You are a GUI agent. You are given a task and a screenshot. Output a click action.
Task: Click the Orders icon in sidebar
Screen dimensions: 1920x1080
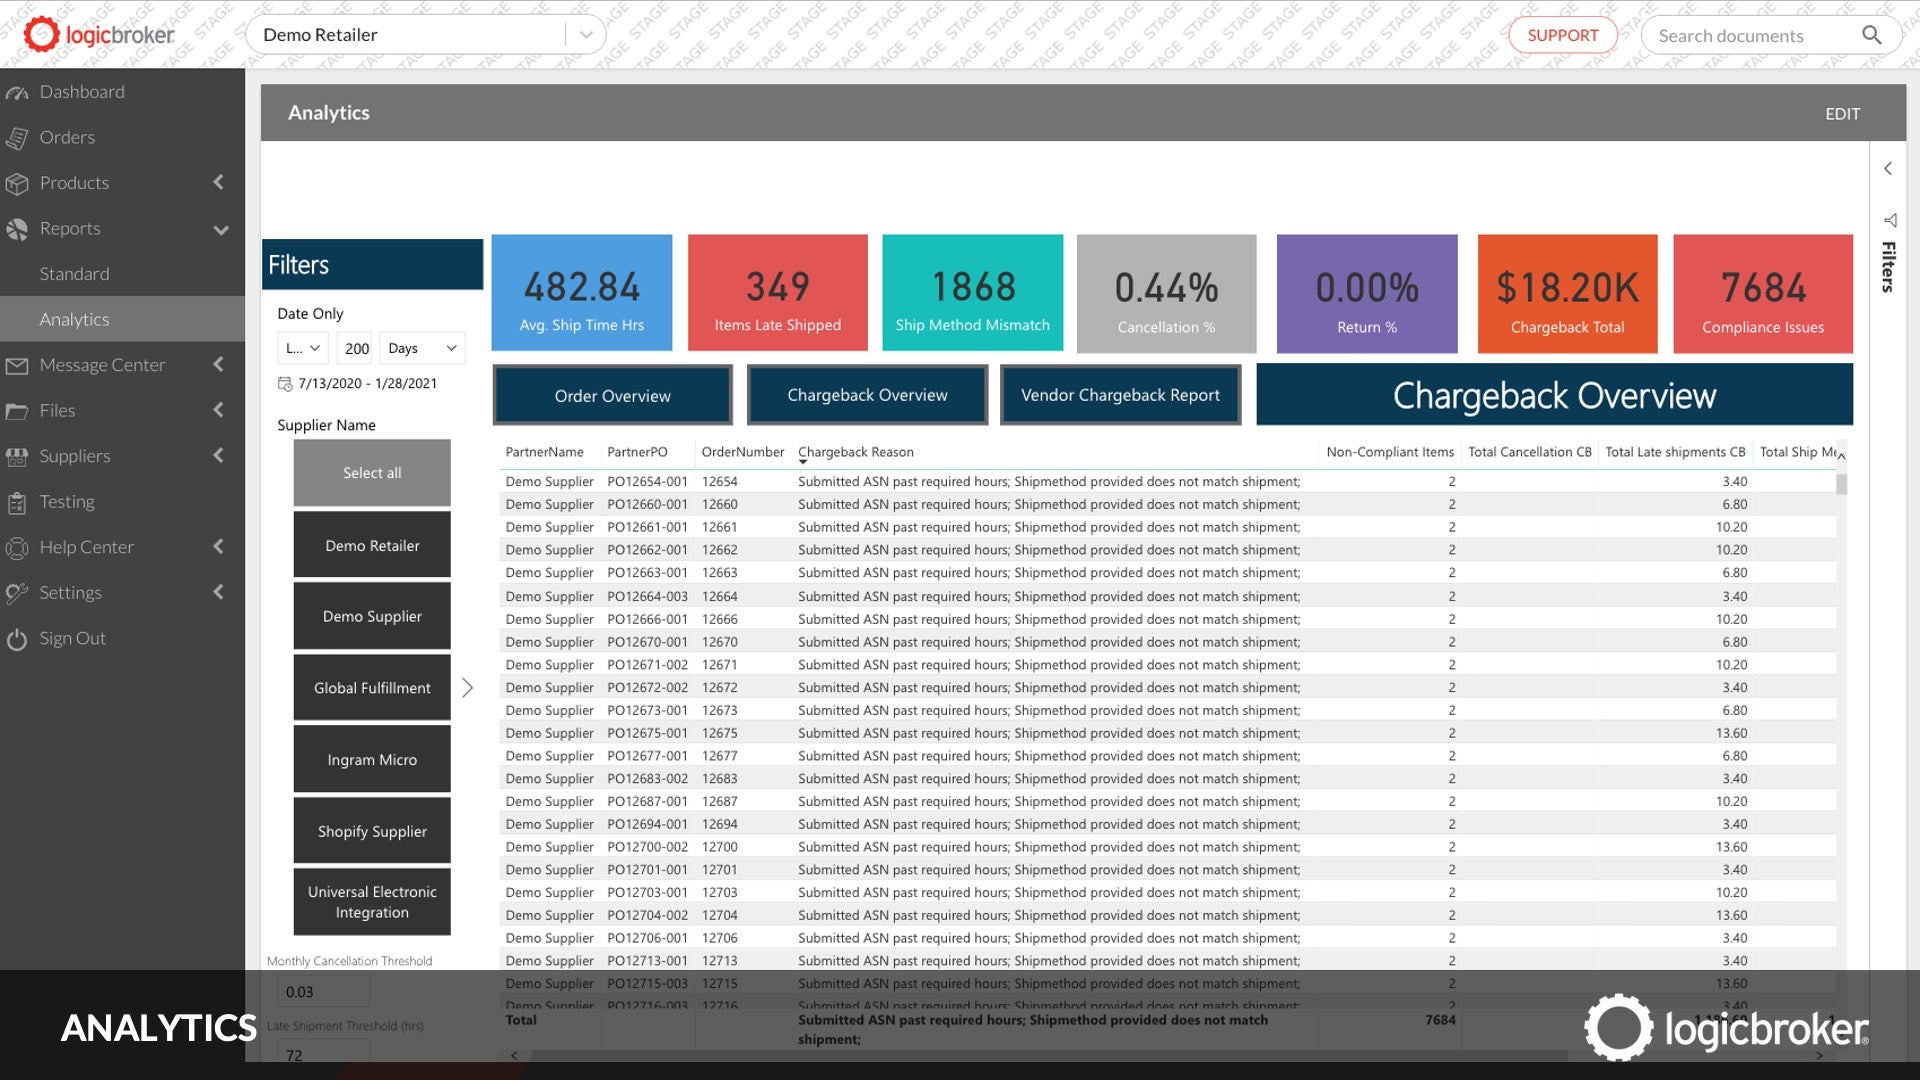click(17, 138)
